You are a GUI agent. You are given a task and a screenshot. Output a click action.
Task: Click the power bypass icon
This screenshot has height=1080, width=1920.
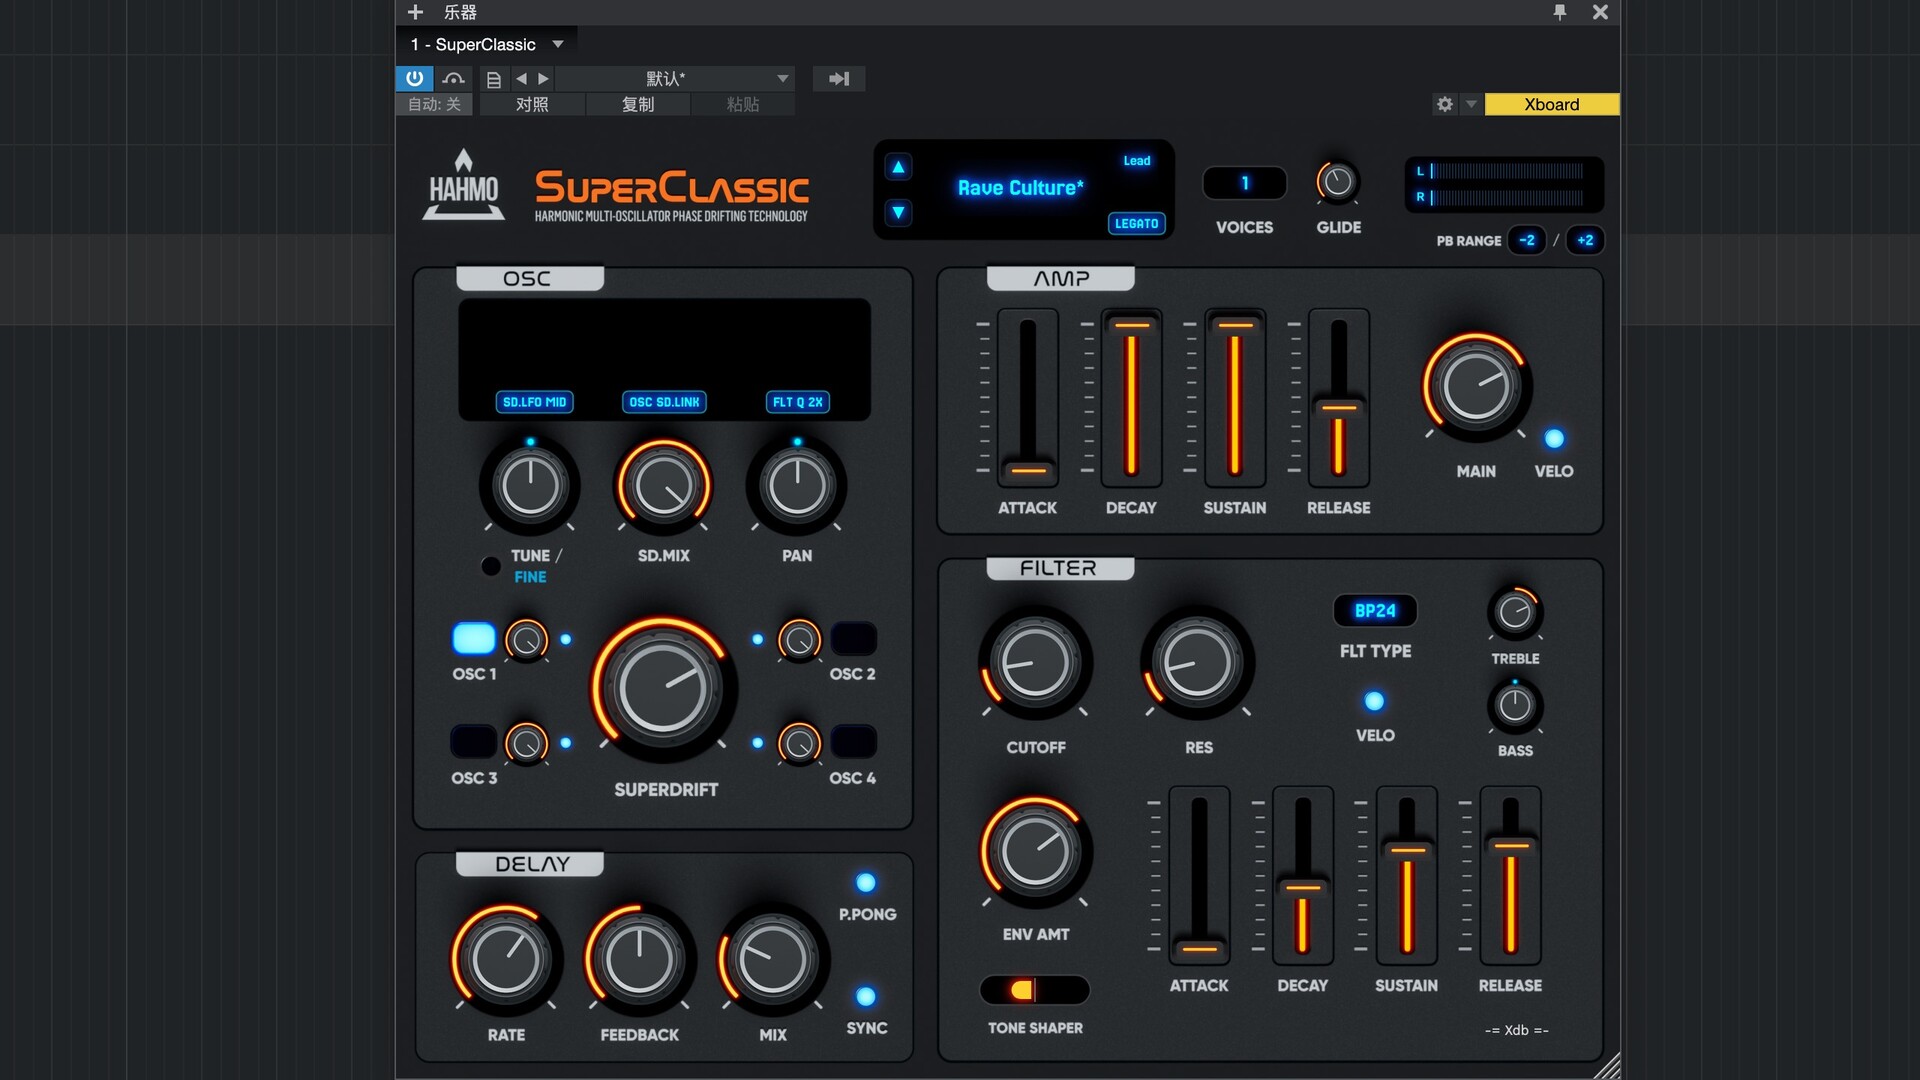(x=414, y=78)
